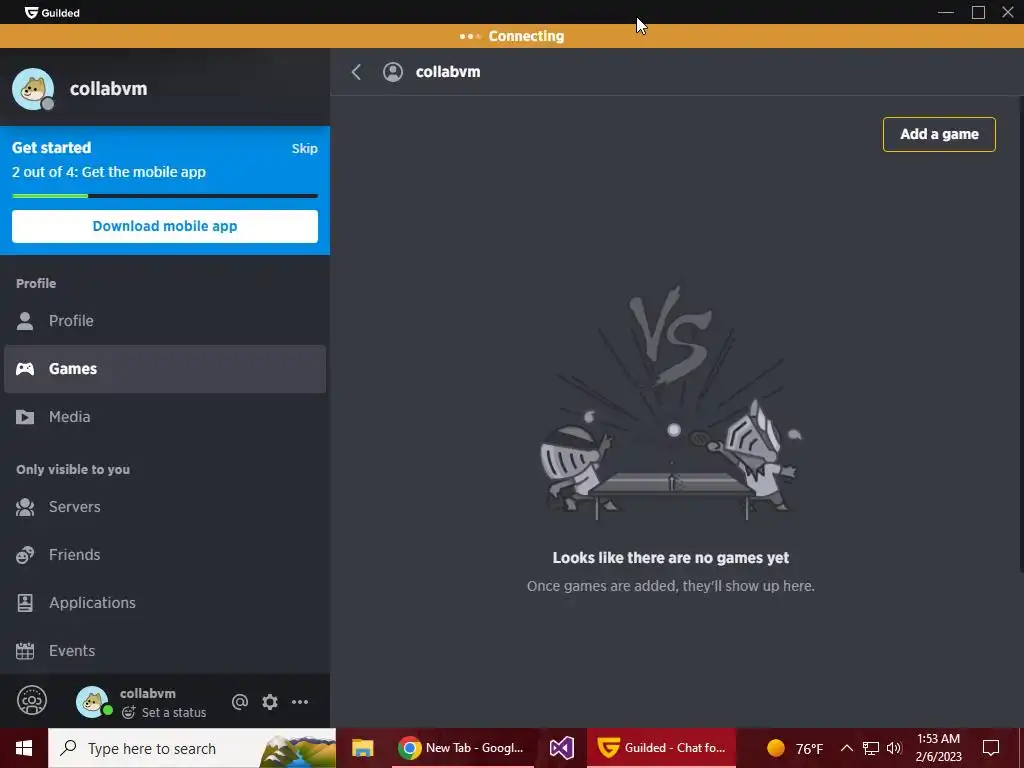Viewport: 1024px width, 768px height.
Task: Click the Guilded taskbar button
Action: [662, 748]
